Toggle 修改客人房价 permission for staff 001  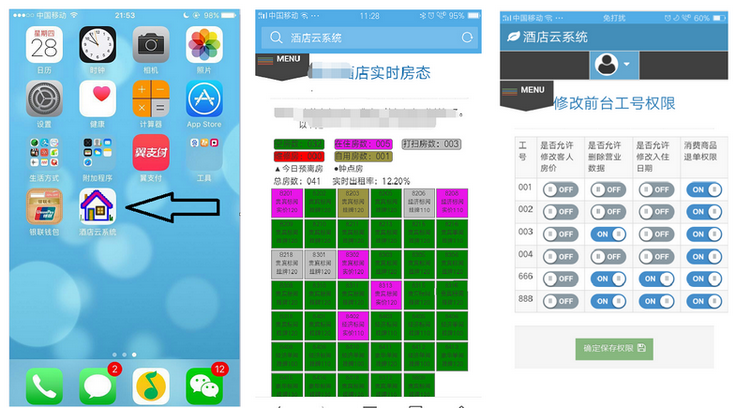tap(560, 188)
